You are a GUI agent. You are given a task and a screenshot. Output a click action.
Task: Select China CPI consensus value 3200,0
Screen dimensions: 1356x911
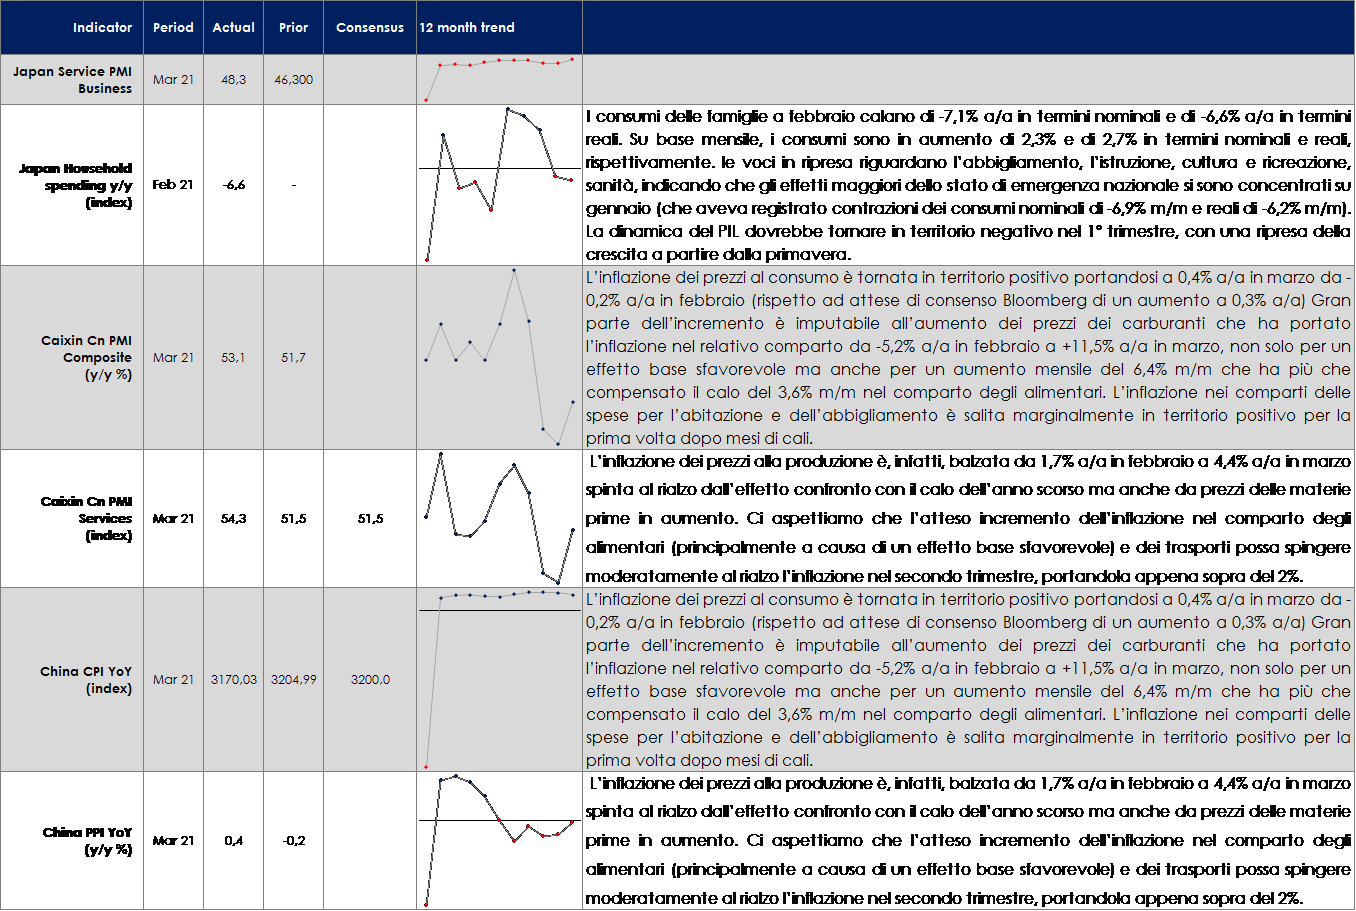[x=370, y=679]
